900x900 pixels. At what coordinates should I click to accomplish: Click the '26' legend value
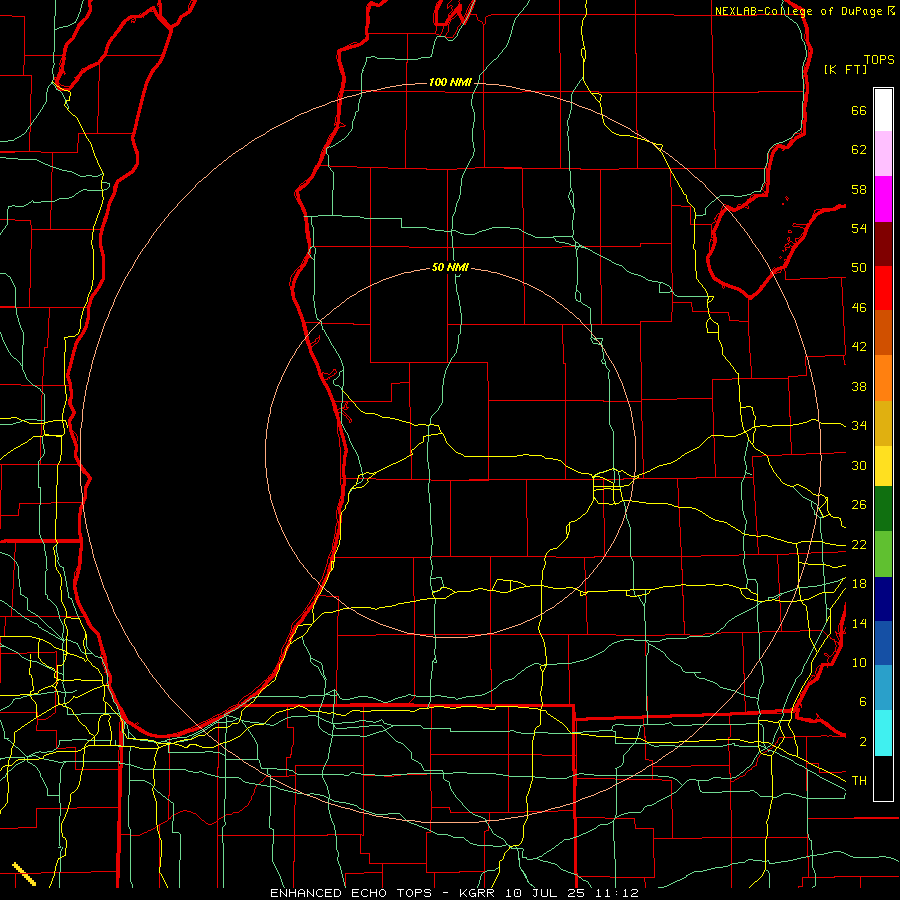pyautogui.click(x=859, y=505)
